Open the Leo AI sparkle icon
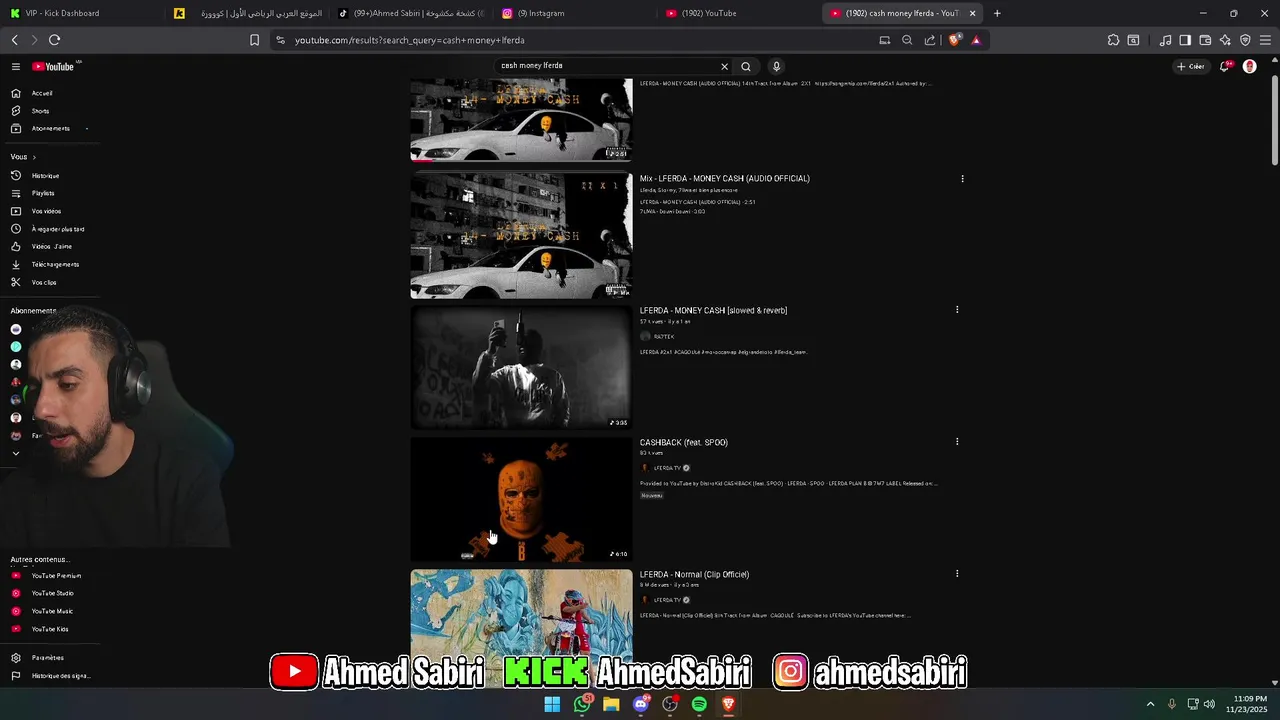The image size is (1280, 720). tap(1225, 40)
